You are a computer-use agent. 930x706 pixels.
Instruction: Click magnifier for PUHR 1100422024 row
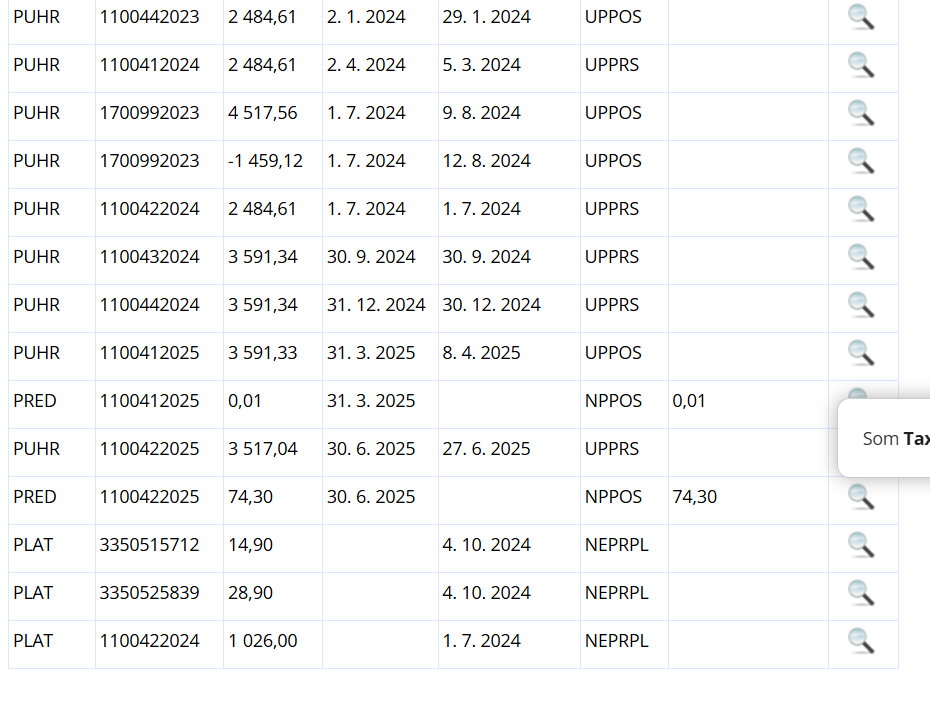[861, 209]
